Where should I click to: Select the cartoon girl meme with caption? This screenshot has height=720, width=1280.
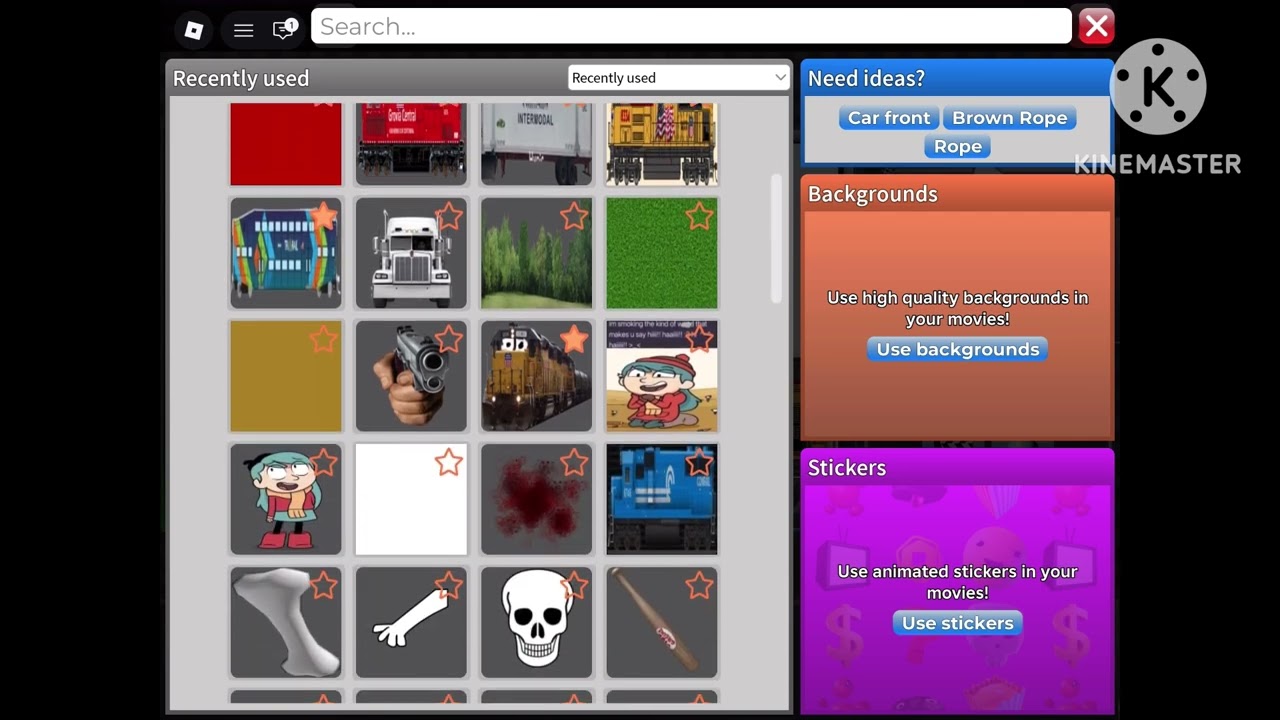(662, 376)
